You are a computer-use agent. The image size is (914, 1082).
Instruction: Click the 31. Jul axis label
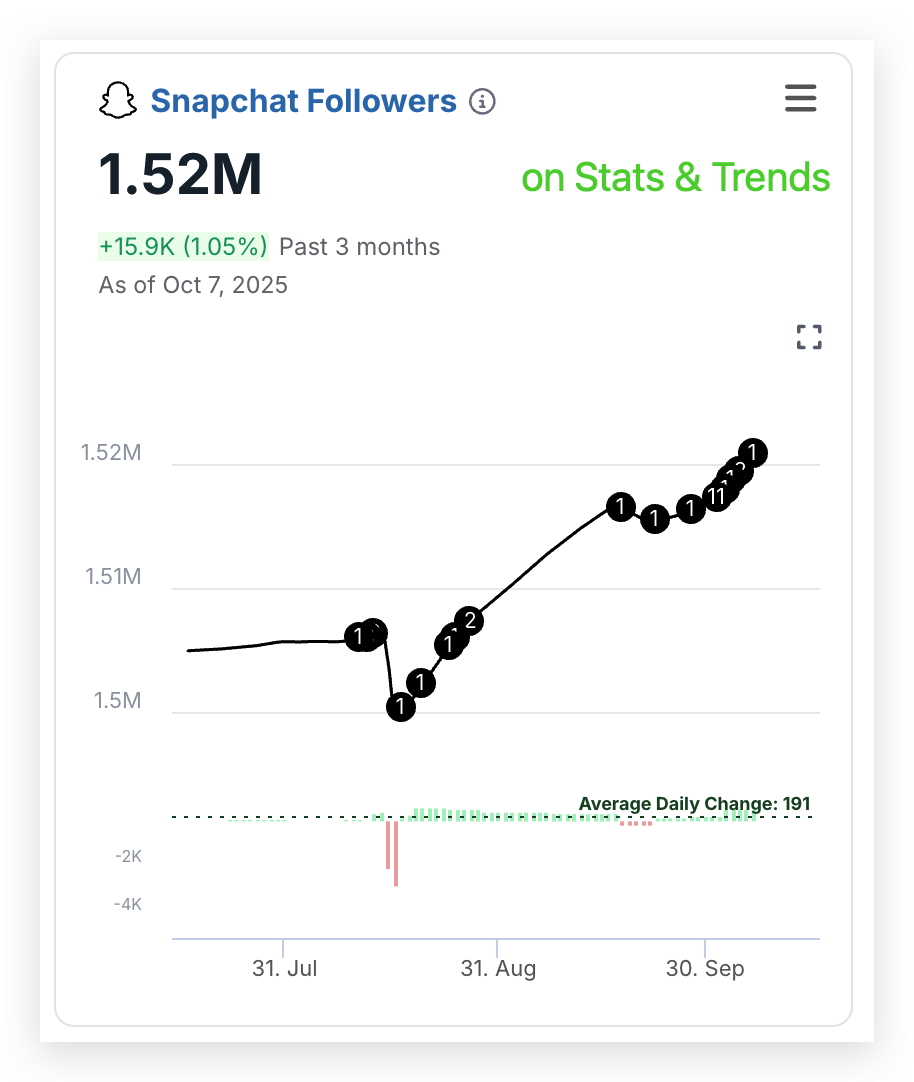pyautogui.click(x=285, y=968)
